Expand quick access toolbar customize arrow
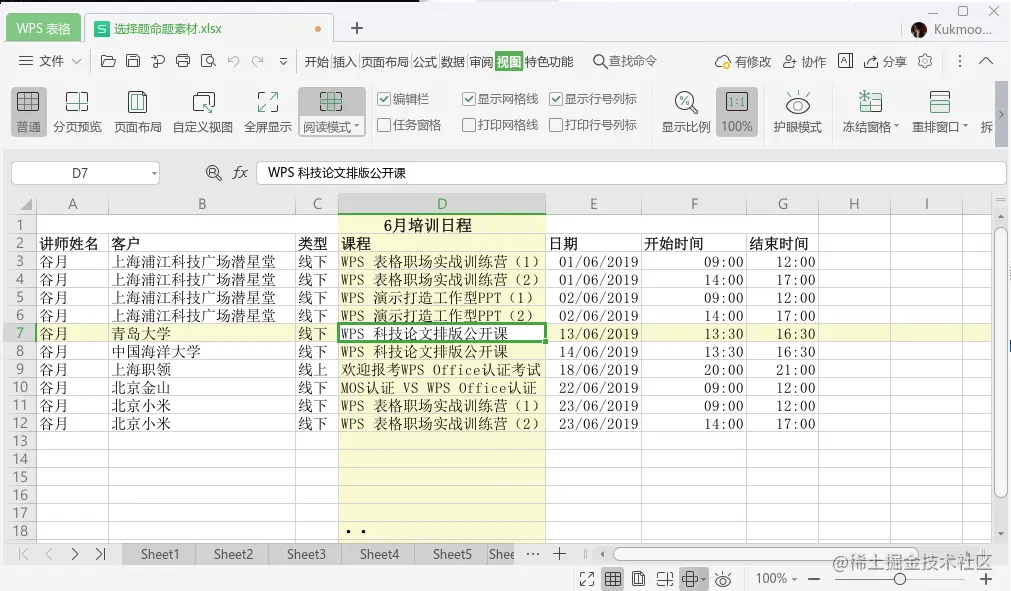Screen dimensions: 1011x591 coord(283,61)
